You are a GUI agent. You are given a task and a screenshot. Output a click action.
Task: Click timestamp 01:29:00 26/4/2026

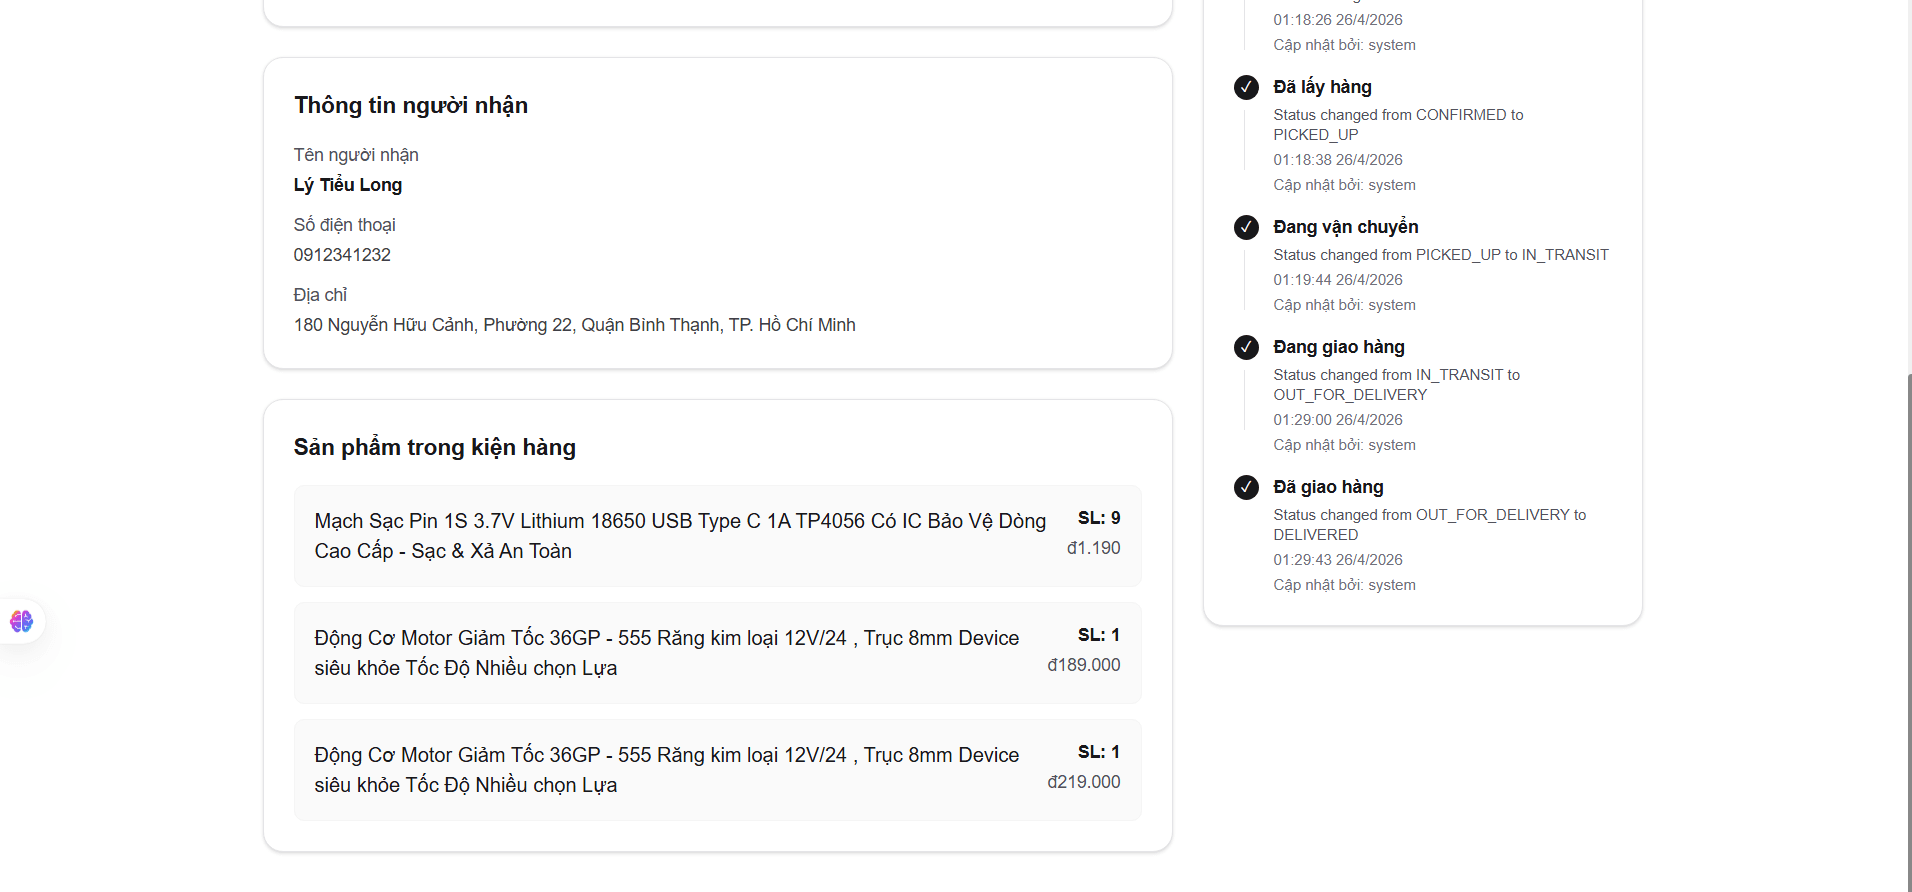click(x=1338, y=420)
